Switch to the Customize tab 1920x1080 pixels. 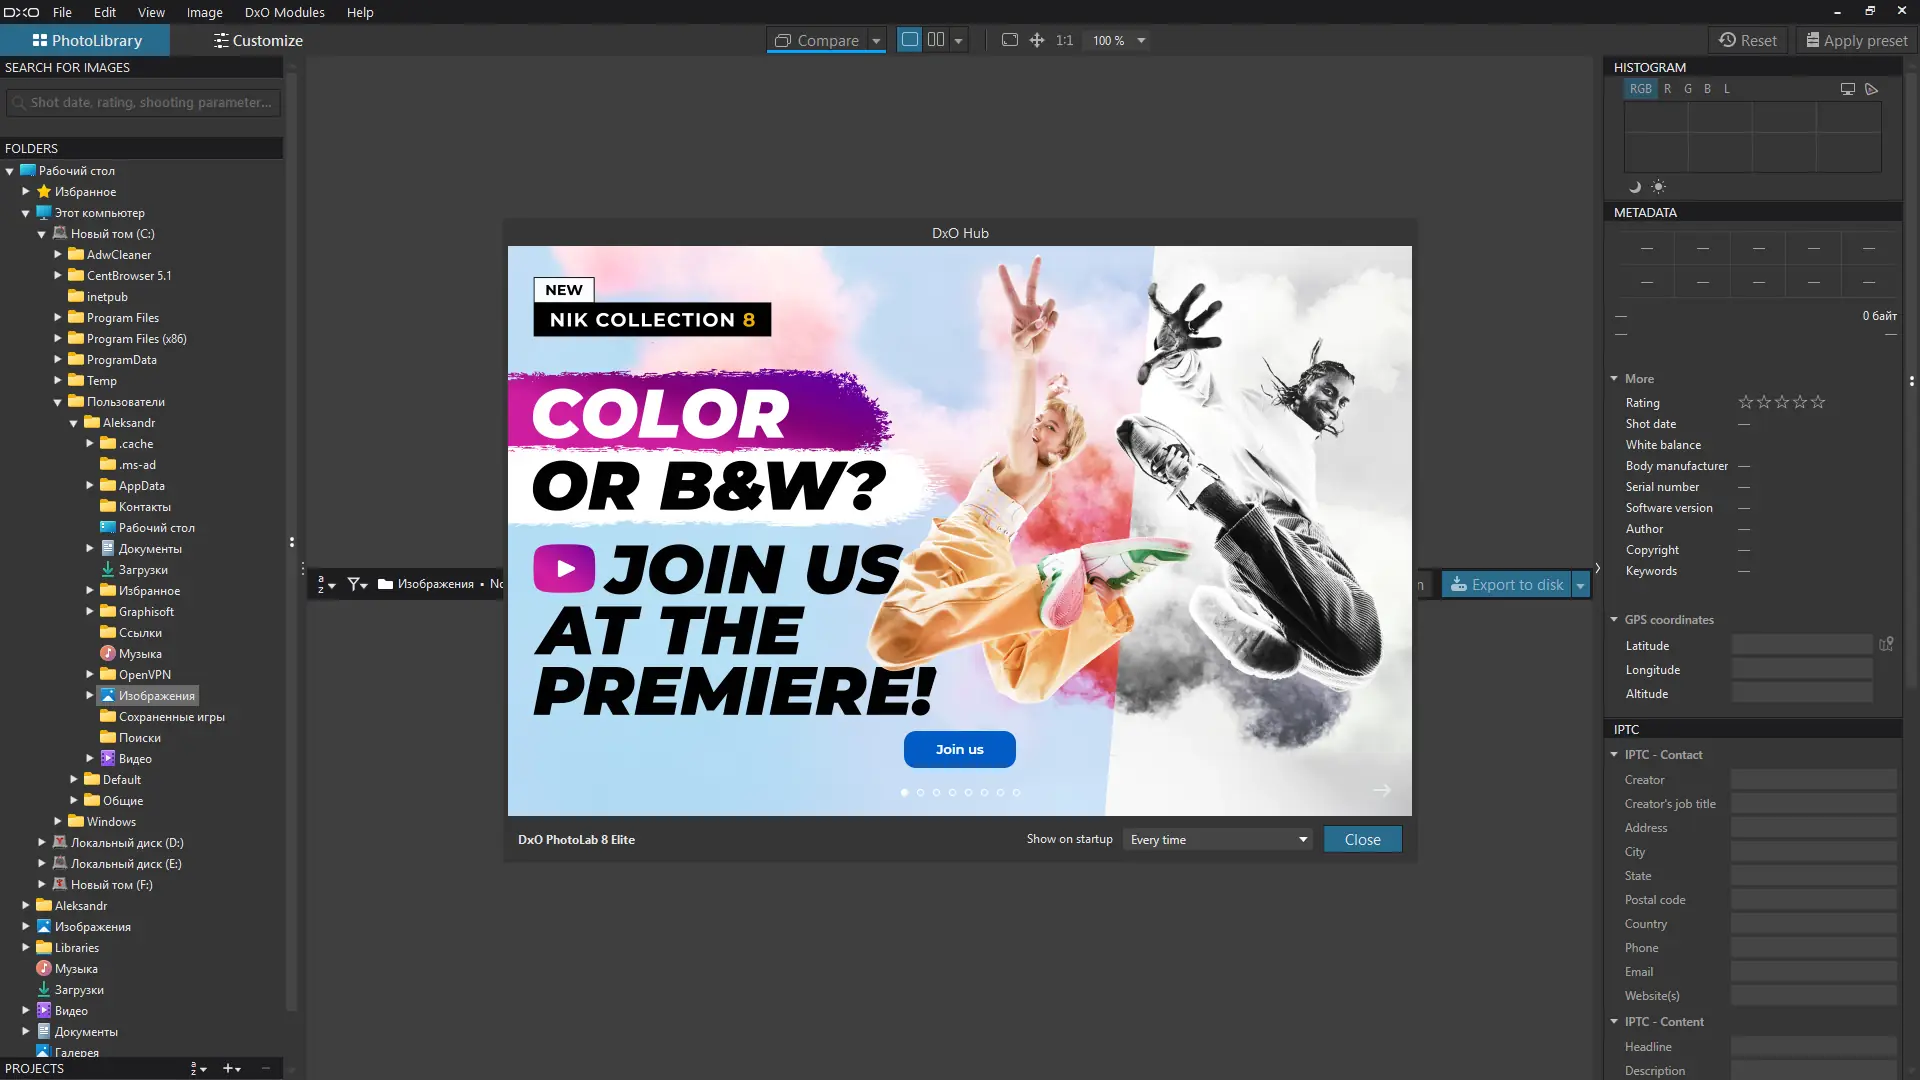(x=258, y=41)
